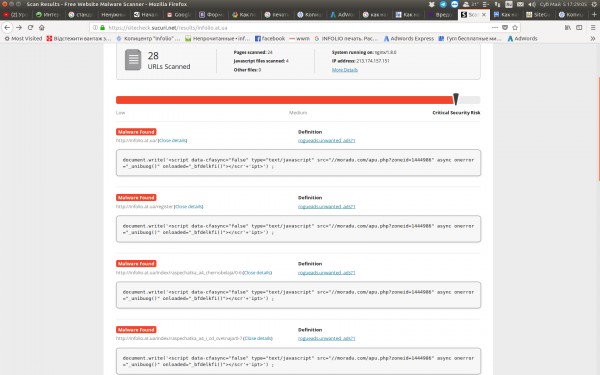Save page to Pocket icon
The width and height of the screenshot is (600, 375).
tap(505, 28)
